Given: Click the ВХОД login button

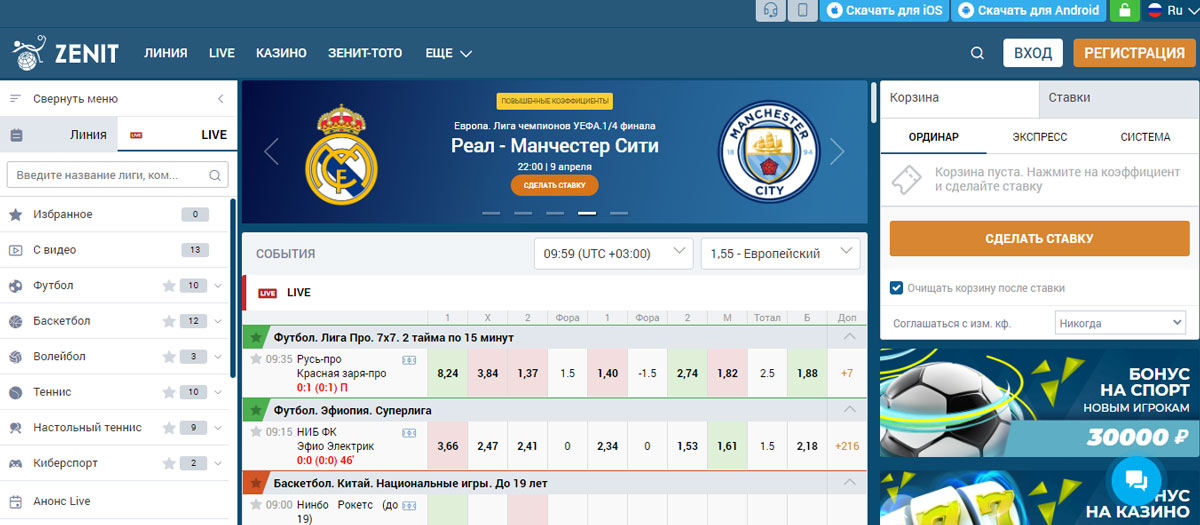Looking at the screenshot, I should [1032, 53].
